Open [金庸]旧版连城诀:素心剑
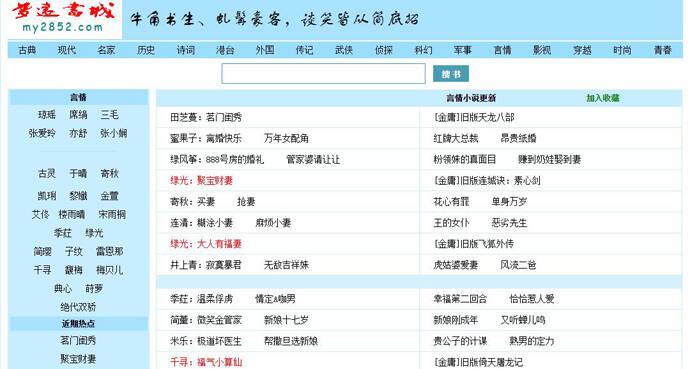 point(487,181)
